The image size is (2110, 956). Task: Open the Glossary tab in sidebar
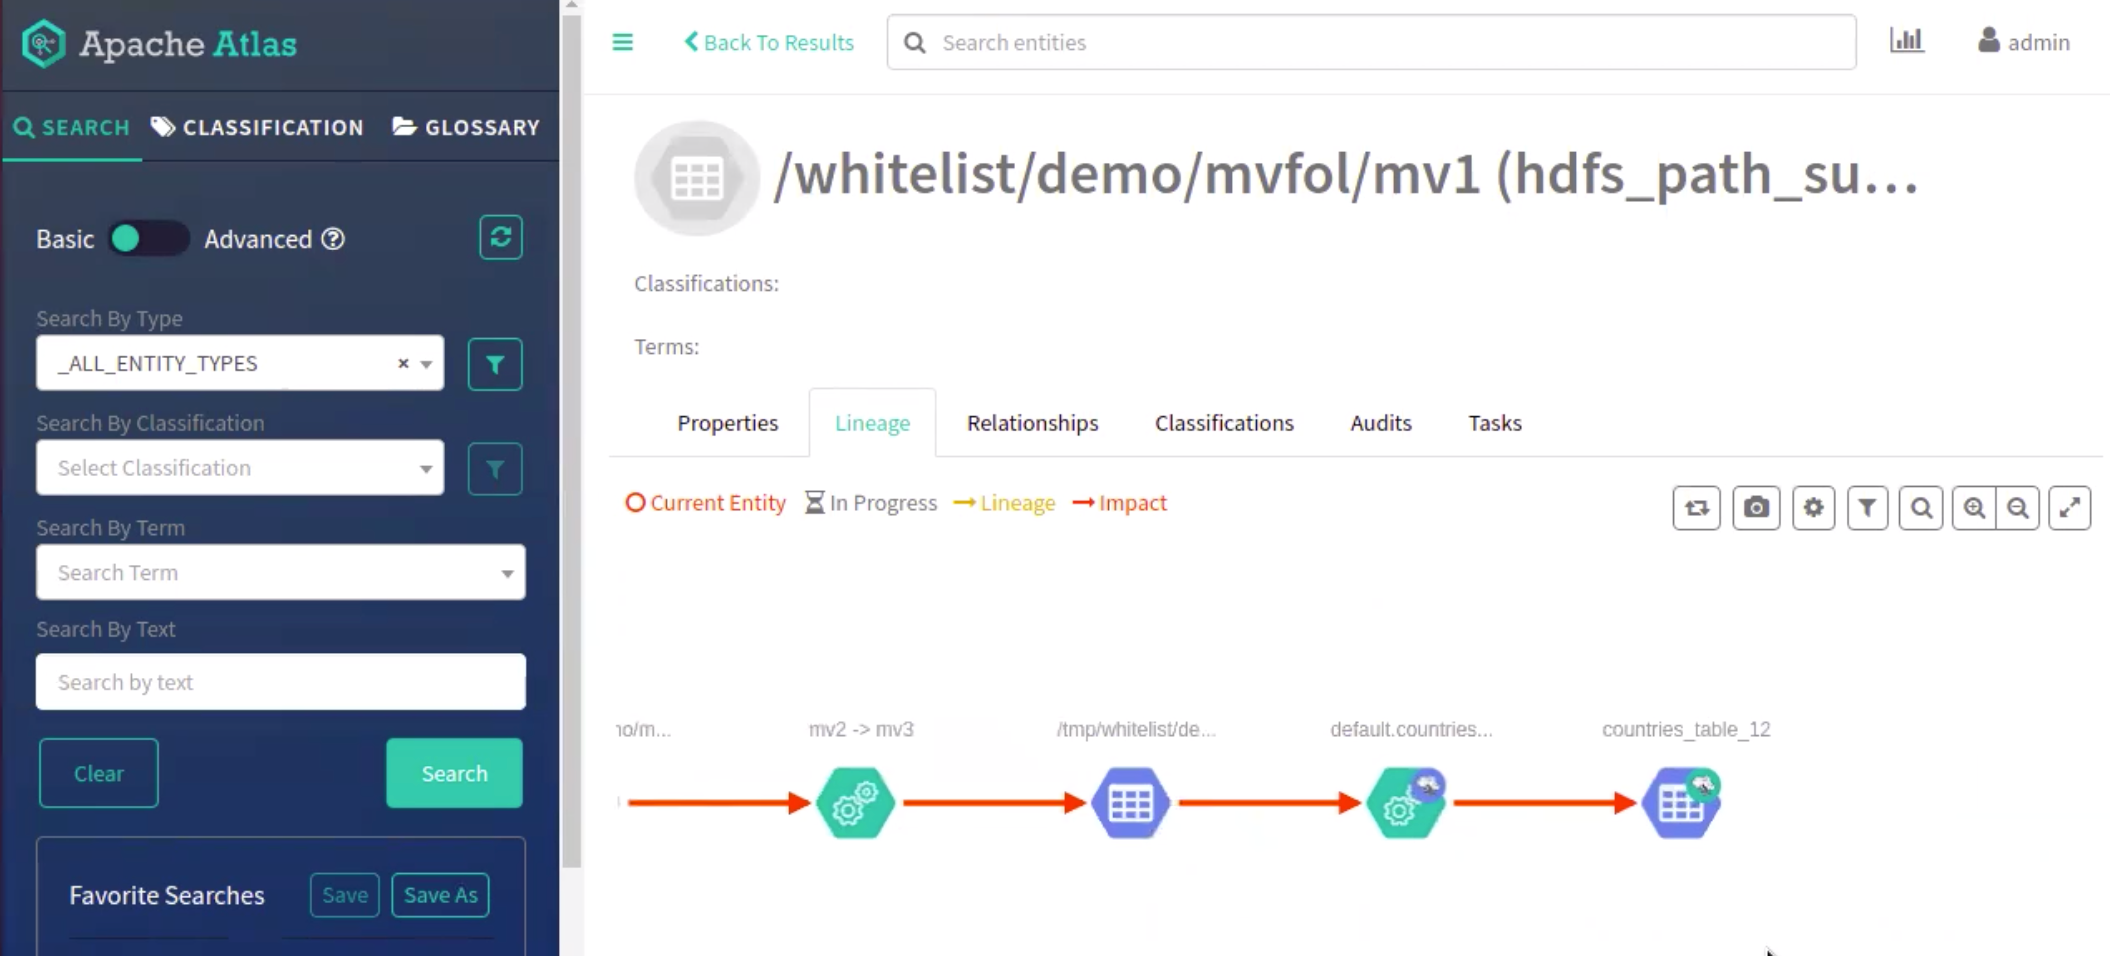(x=466, y=127)
